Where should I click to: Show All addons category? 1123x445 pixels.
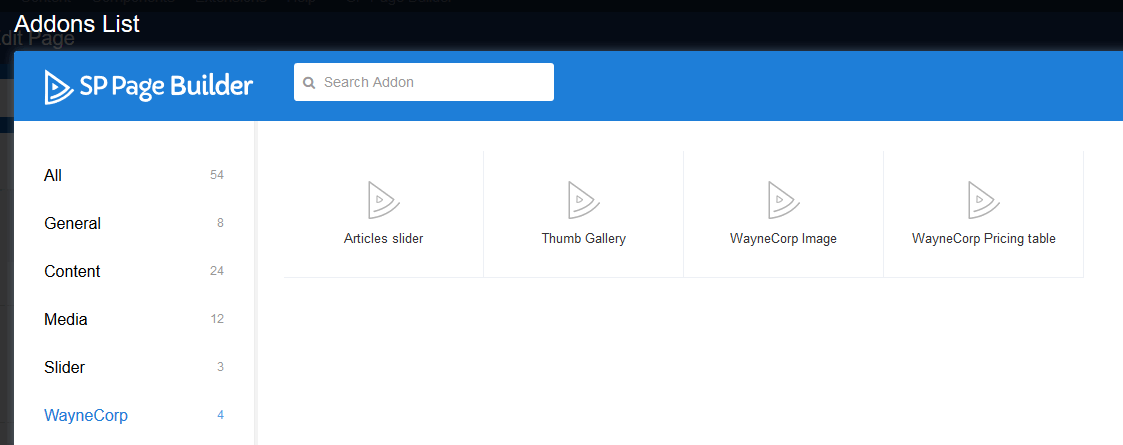(x=53, y=175)
